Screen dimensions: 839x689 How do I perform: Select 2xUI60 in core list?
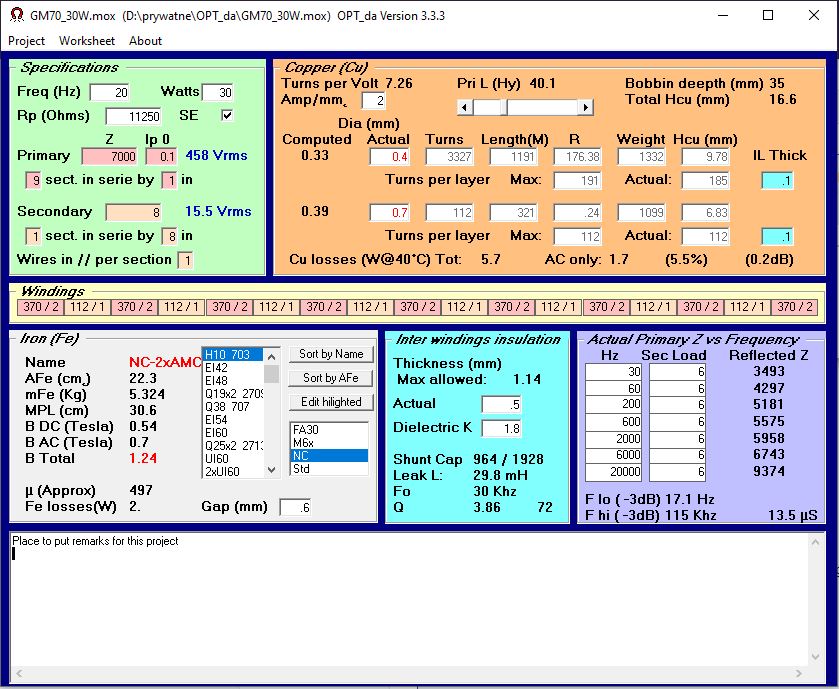(233, 471)
